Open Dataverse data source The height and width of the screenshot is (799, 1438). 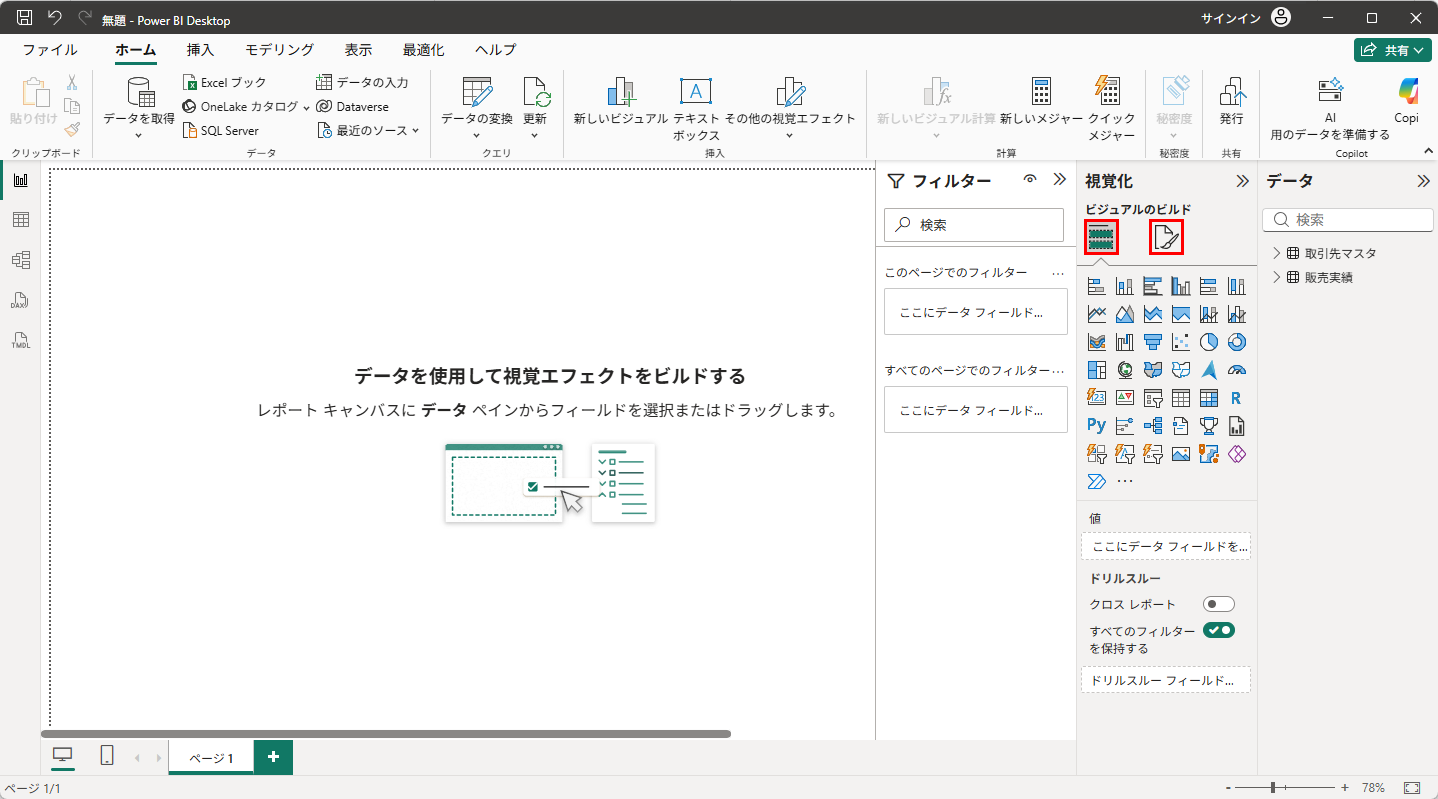353,106
